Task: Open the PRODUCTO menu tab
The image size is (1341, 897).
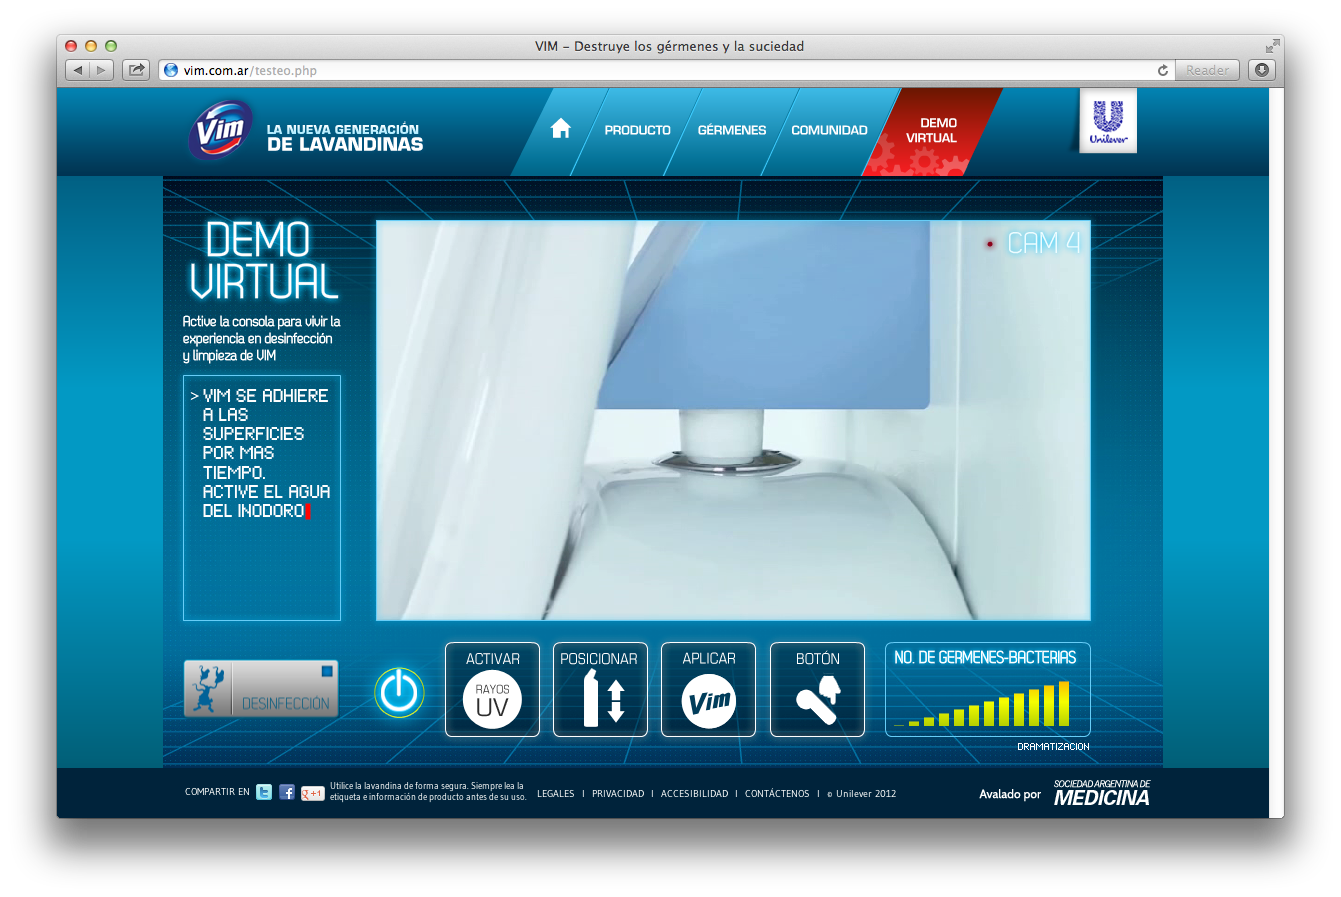Action: tap(637, 130)
